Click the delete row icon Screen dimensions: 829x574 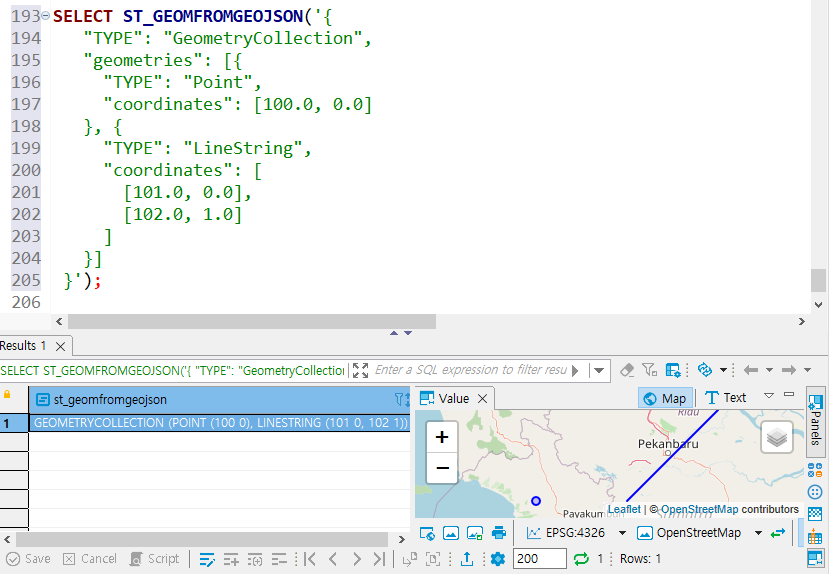(279, 559)
